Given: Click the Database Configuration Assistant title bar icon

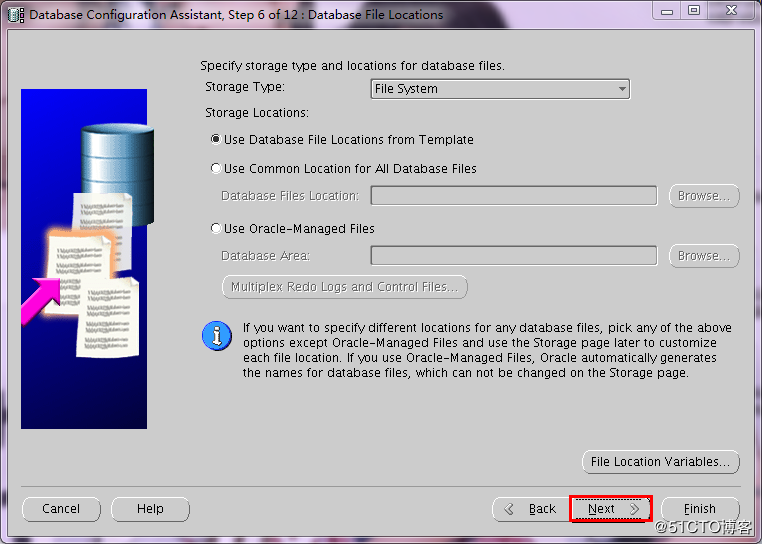Looking at the screenshot, I should [16, 15].
